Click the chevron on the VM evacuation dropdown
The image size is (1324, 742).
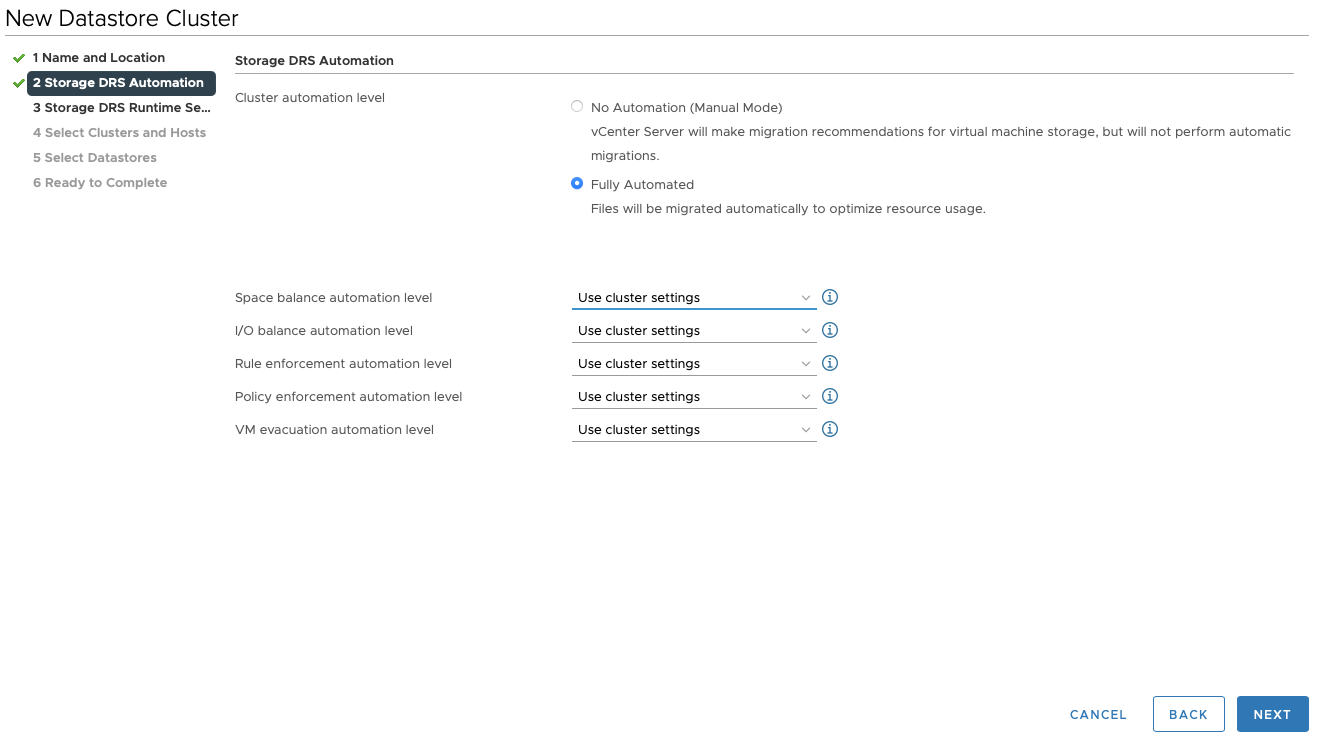coord(806,429)
